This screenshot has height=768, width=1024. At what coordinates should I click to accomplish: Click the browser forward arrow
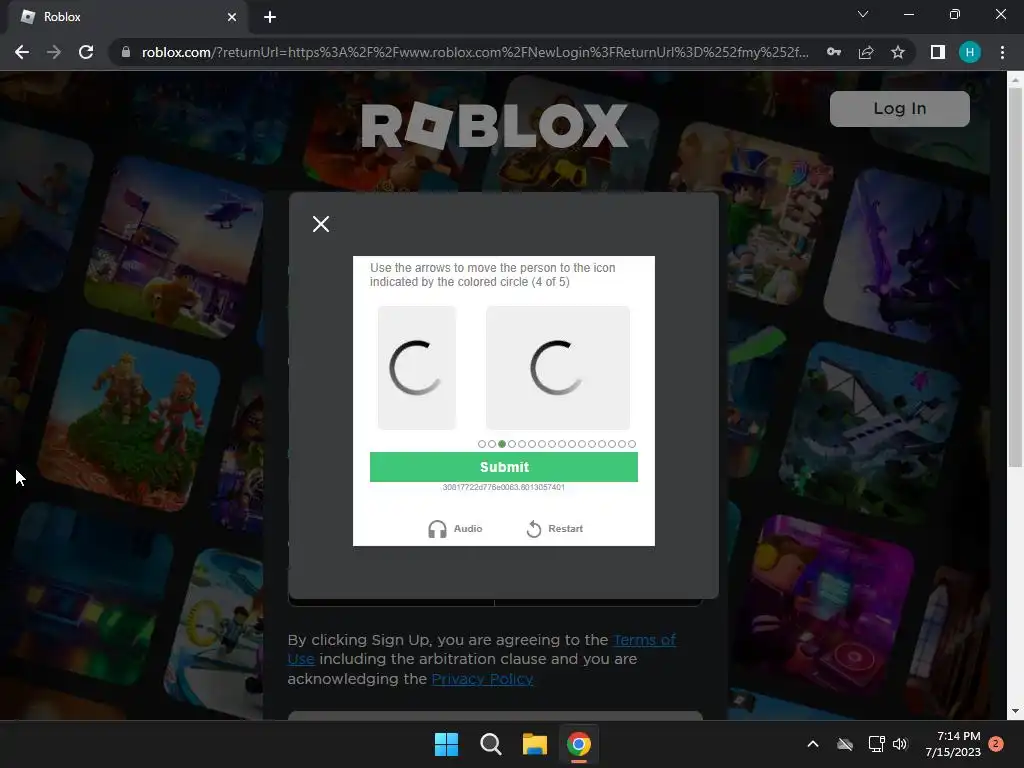[54, 52]
